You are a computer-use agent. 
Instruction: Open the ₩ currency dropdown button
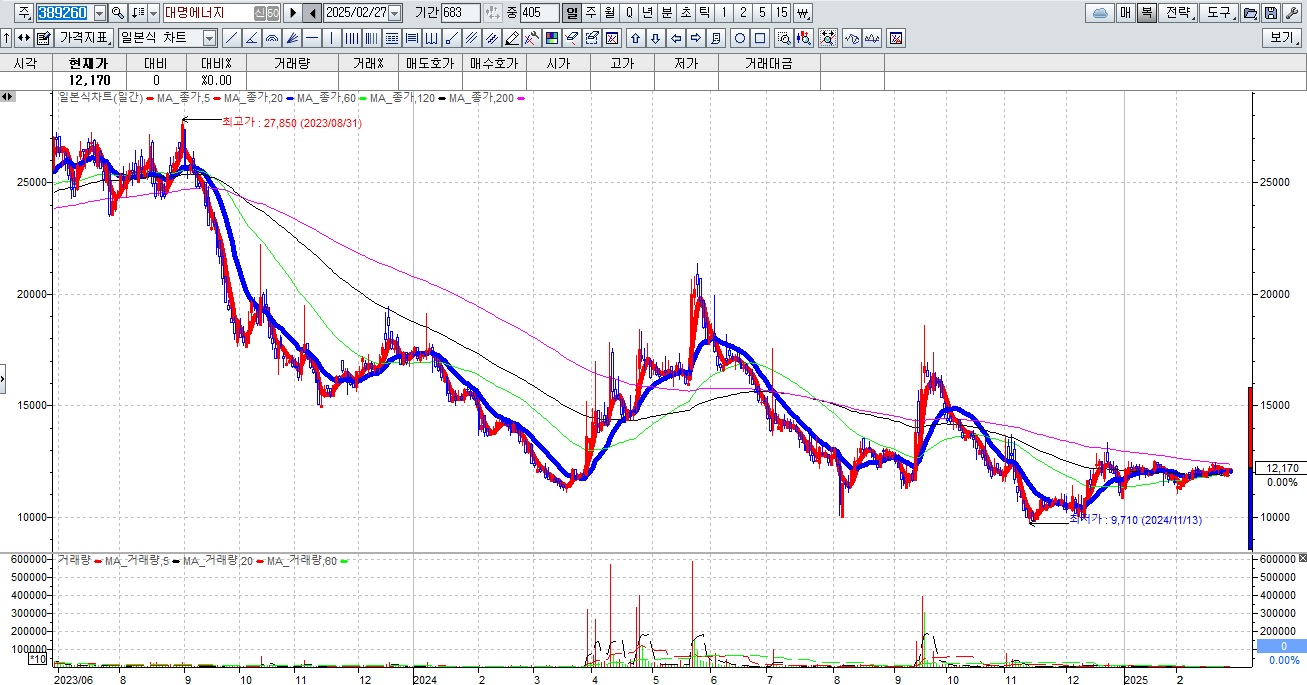(802, 13)
